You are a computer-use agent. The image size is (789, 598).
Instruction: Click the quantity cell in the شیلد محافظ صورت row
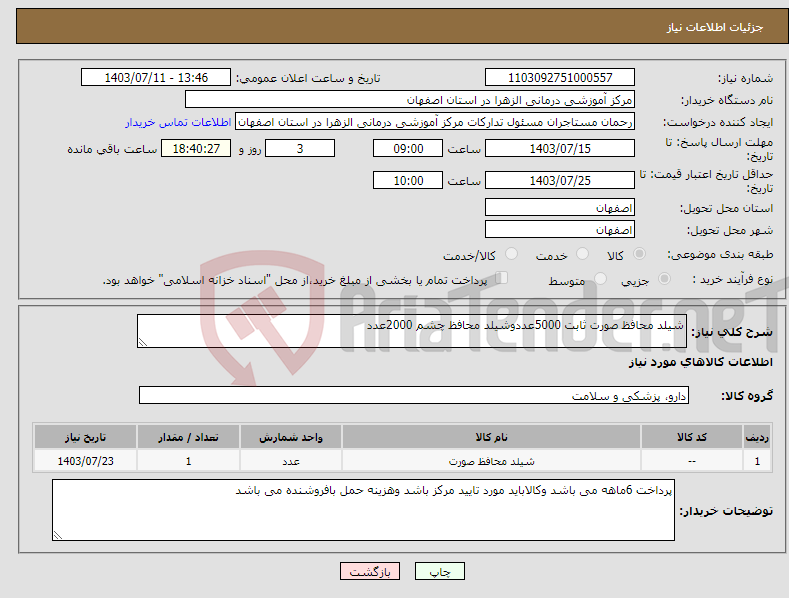click(188, 461)
